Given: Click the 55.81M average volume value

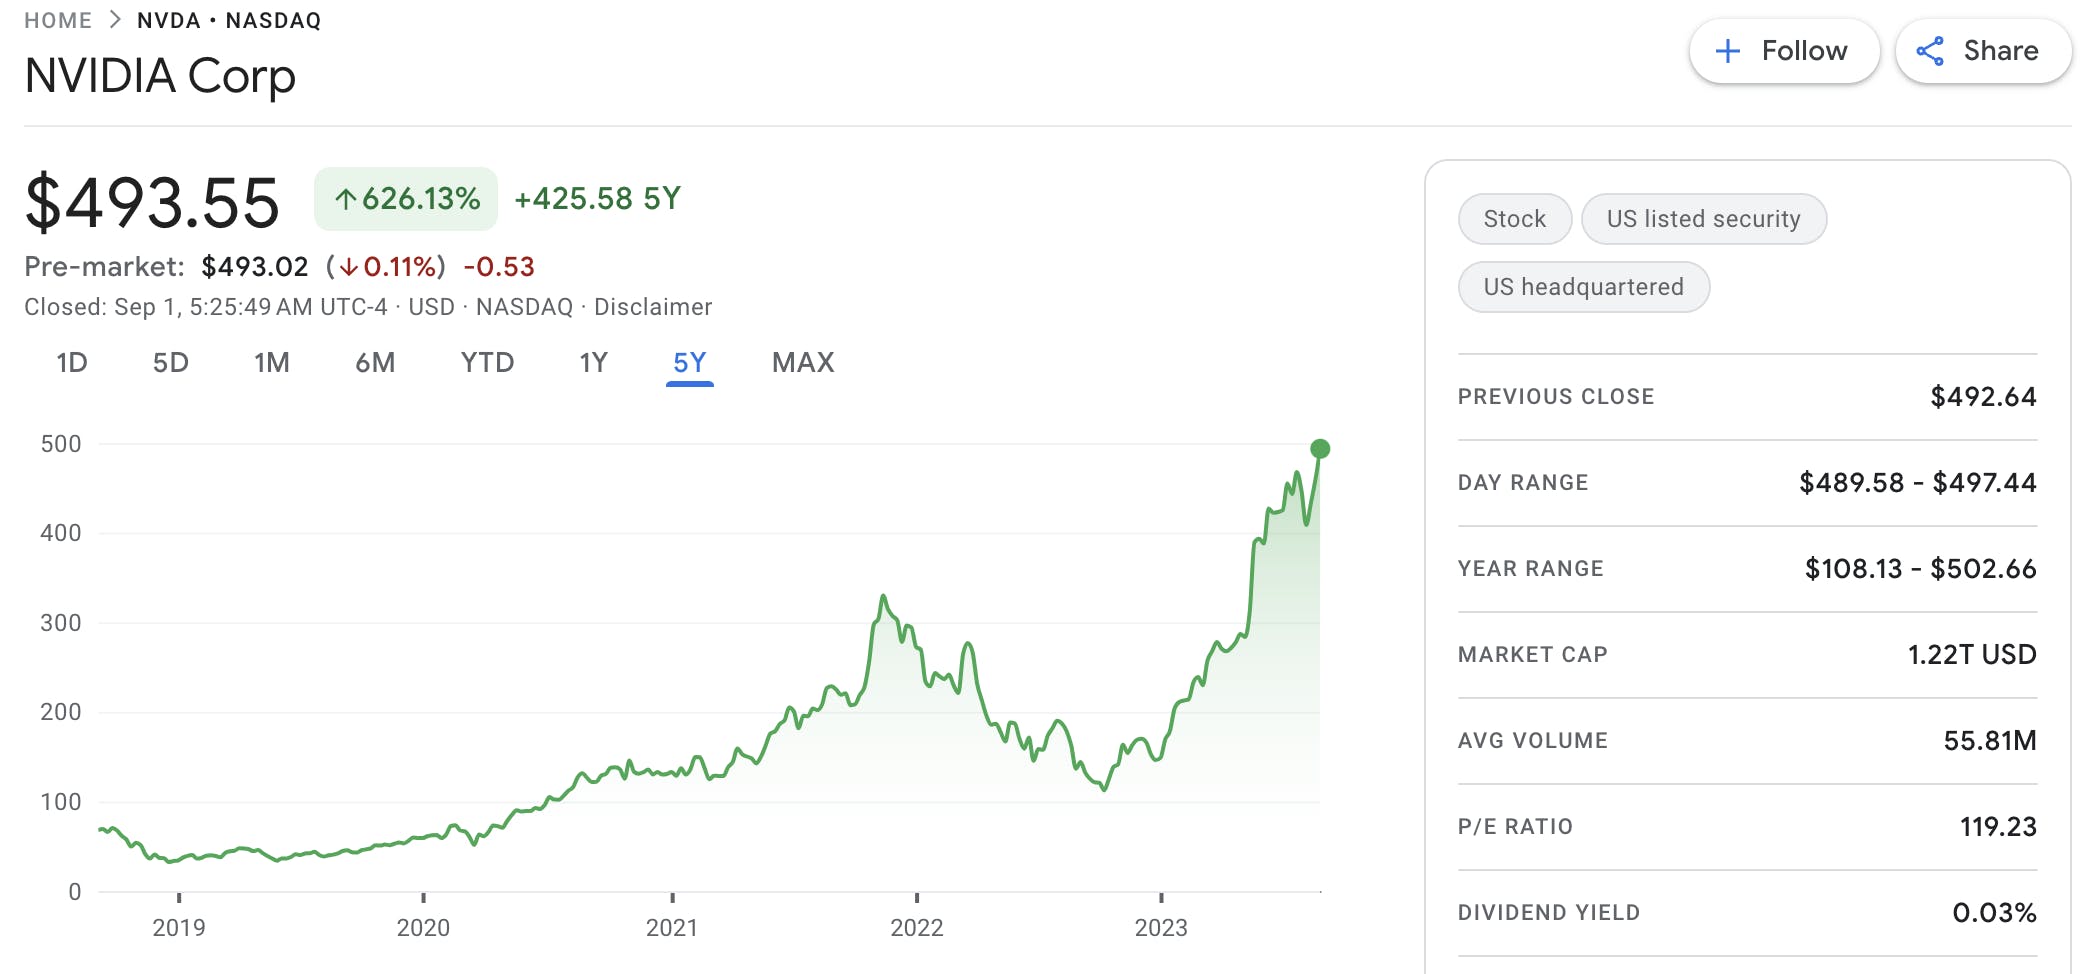Looking at the screenshot, I should pos(1990,741).
